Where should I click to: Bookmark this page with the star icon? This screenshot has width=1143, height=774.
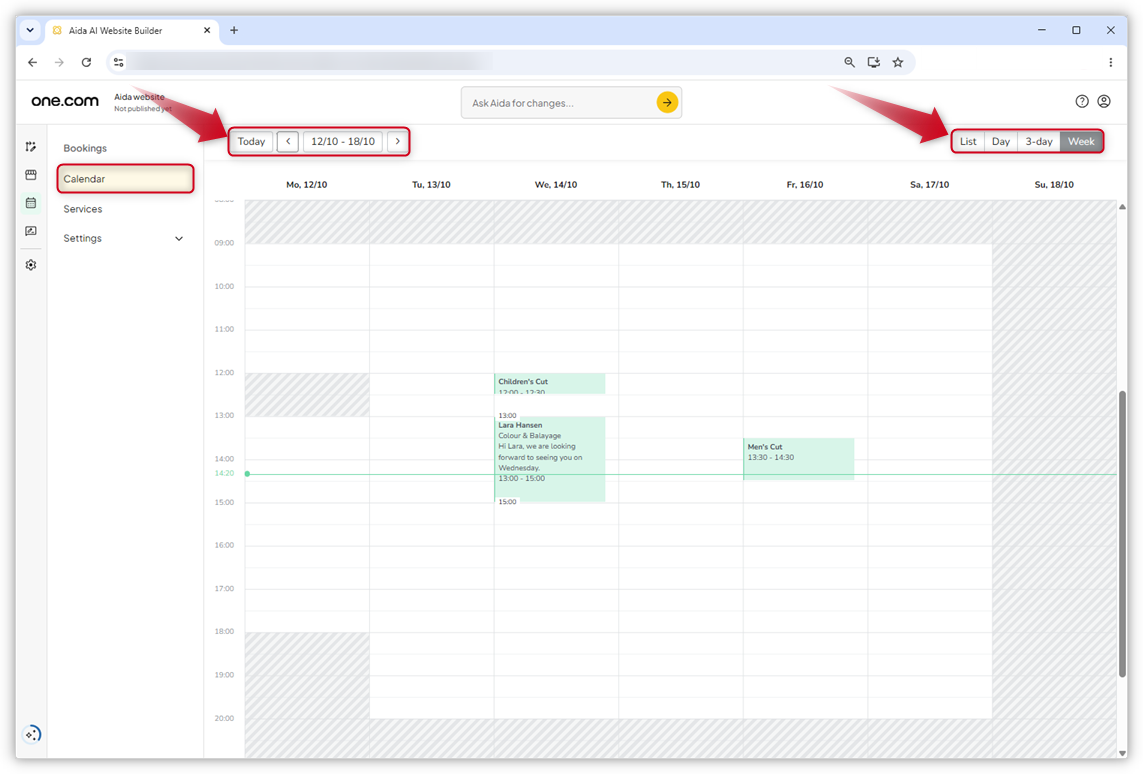click(897, 63)
